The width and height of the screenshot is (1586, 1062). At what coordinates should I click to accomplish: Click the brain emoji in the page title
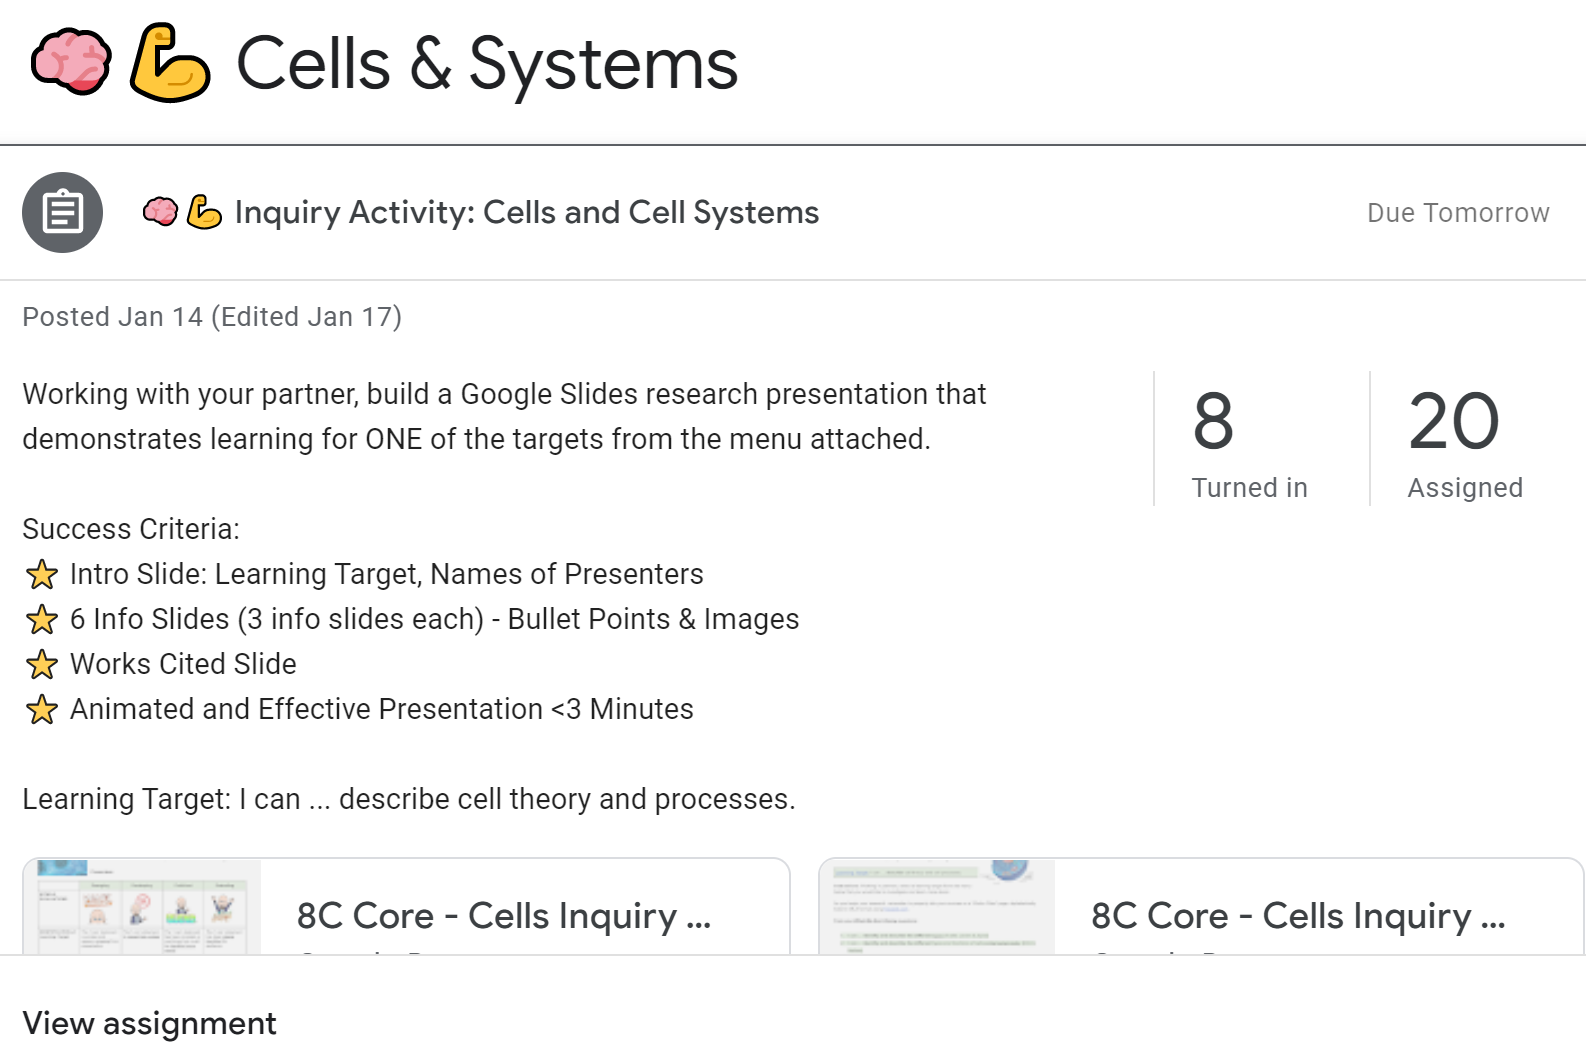tap(71, 63)
